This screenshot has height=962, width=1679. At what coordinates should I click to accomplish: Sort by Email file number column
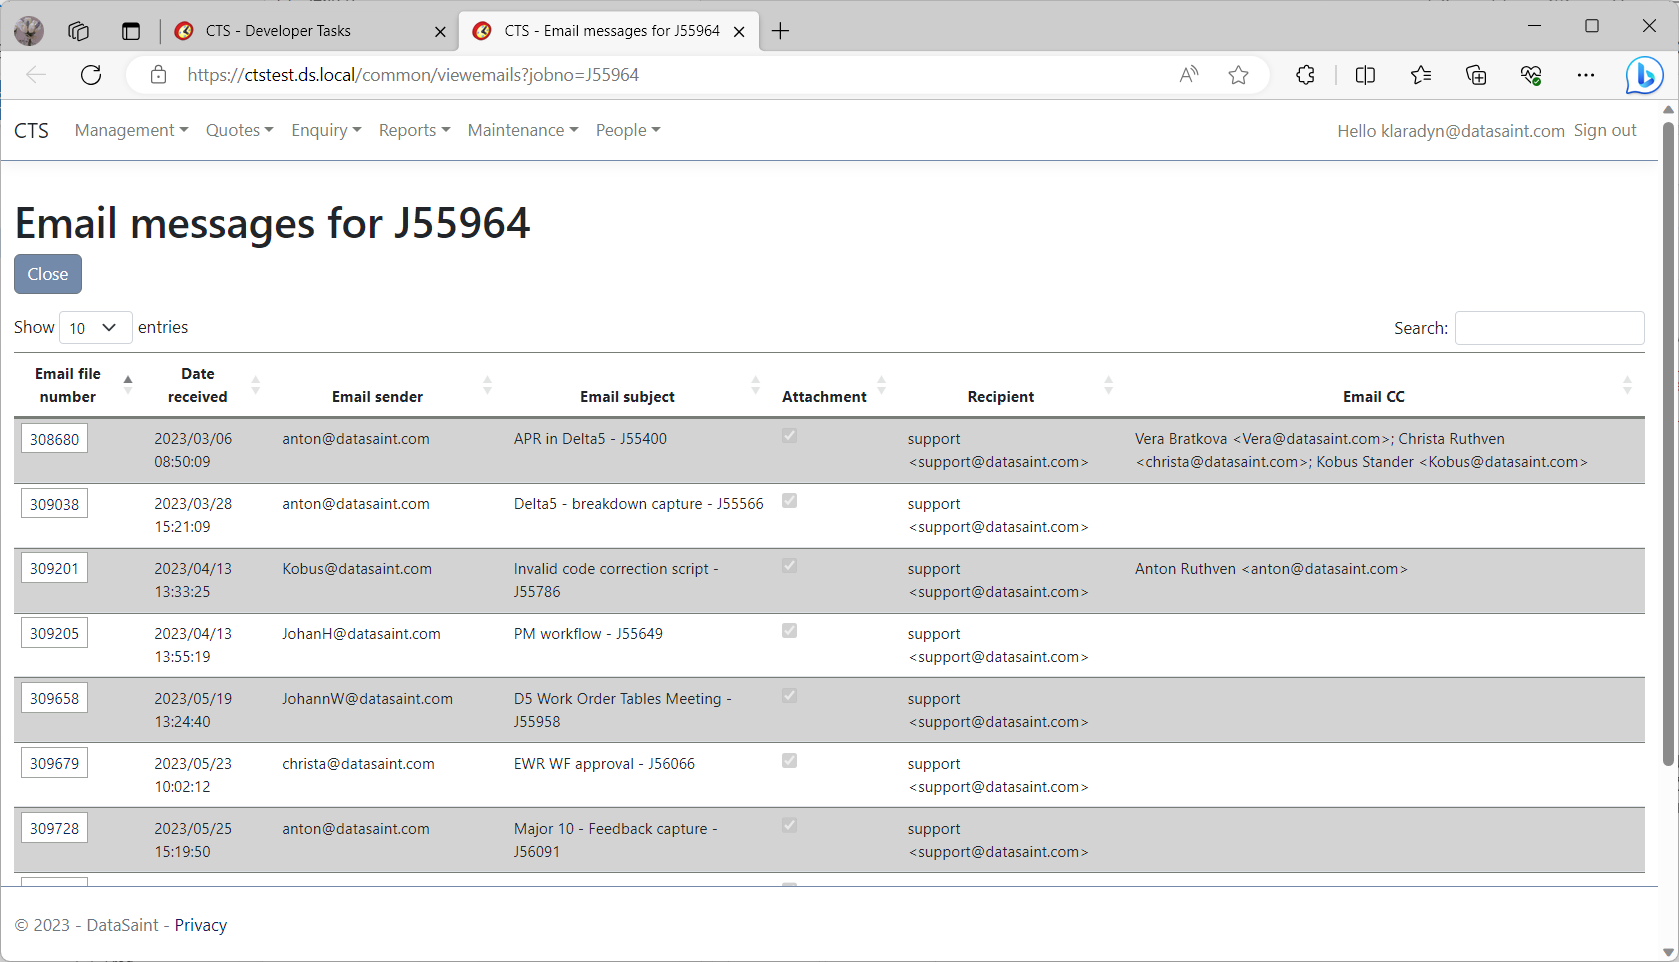[x=77, y=385]
